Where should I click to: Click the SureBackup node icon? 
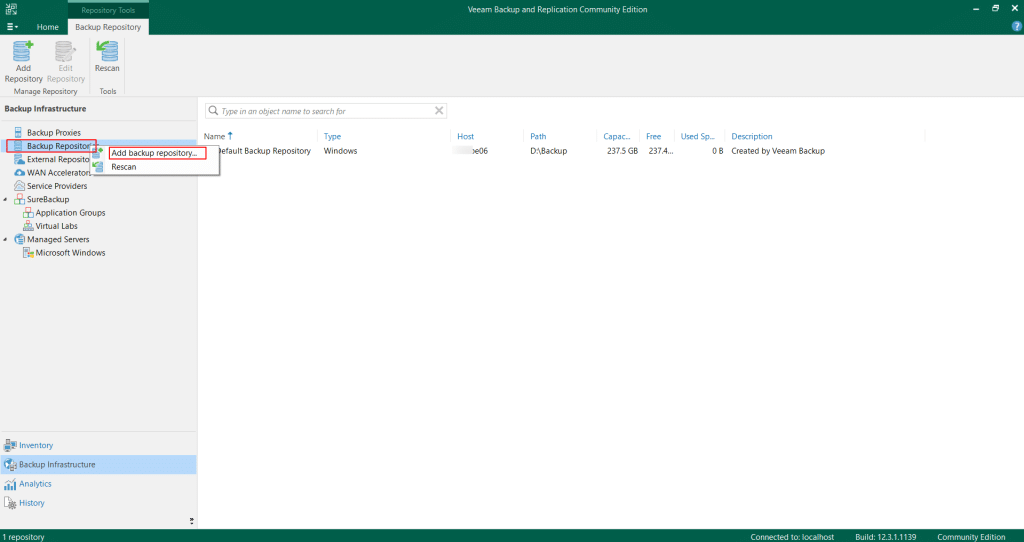pyautogui.click(x=19, y=199)
